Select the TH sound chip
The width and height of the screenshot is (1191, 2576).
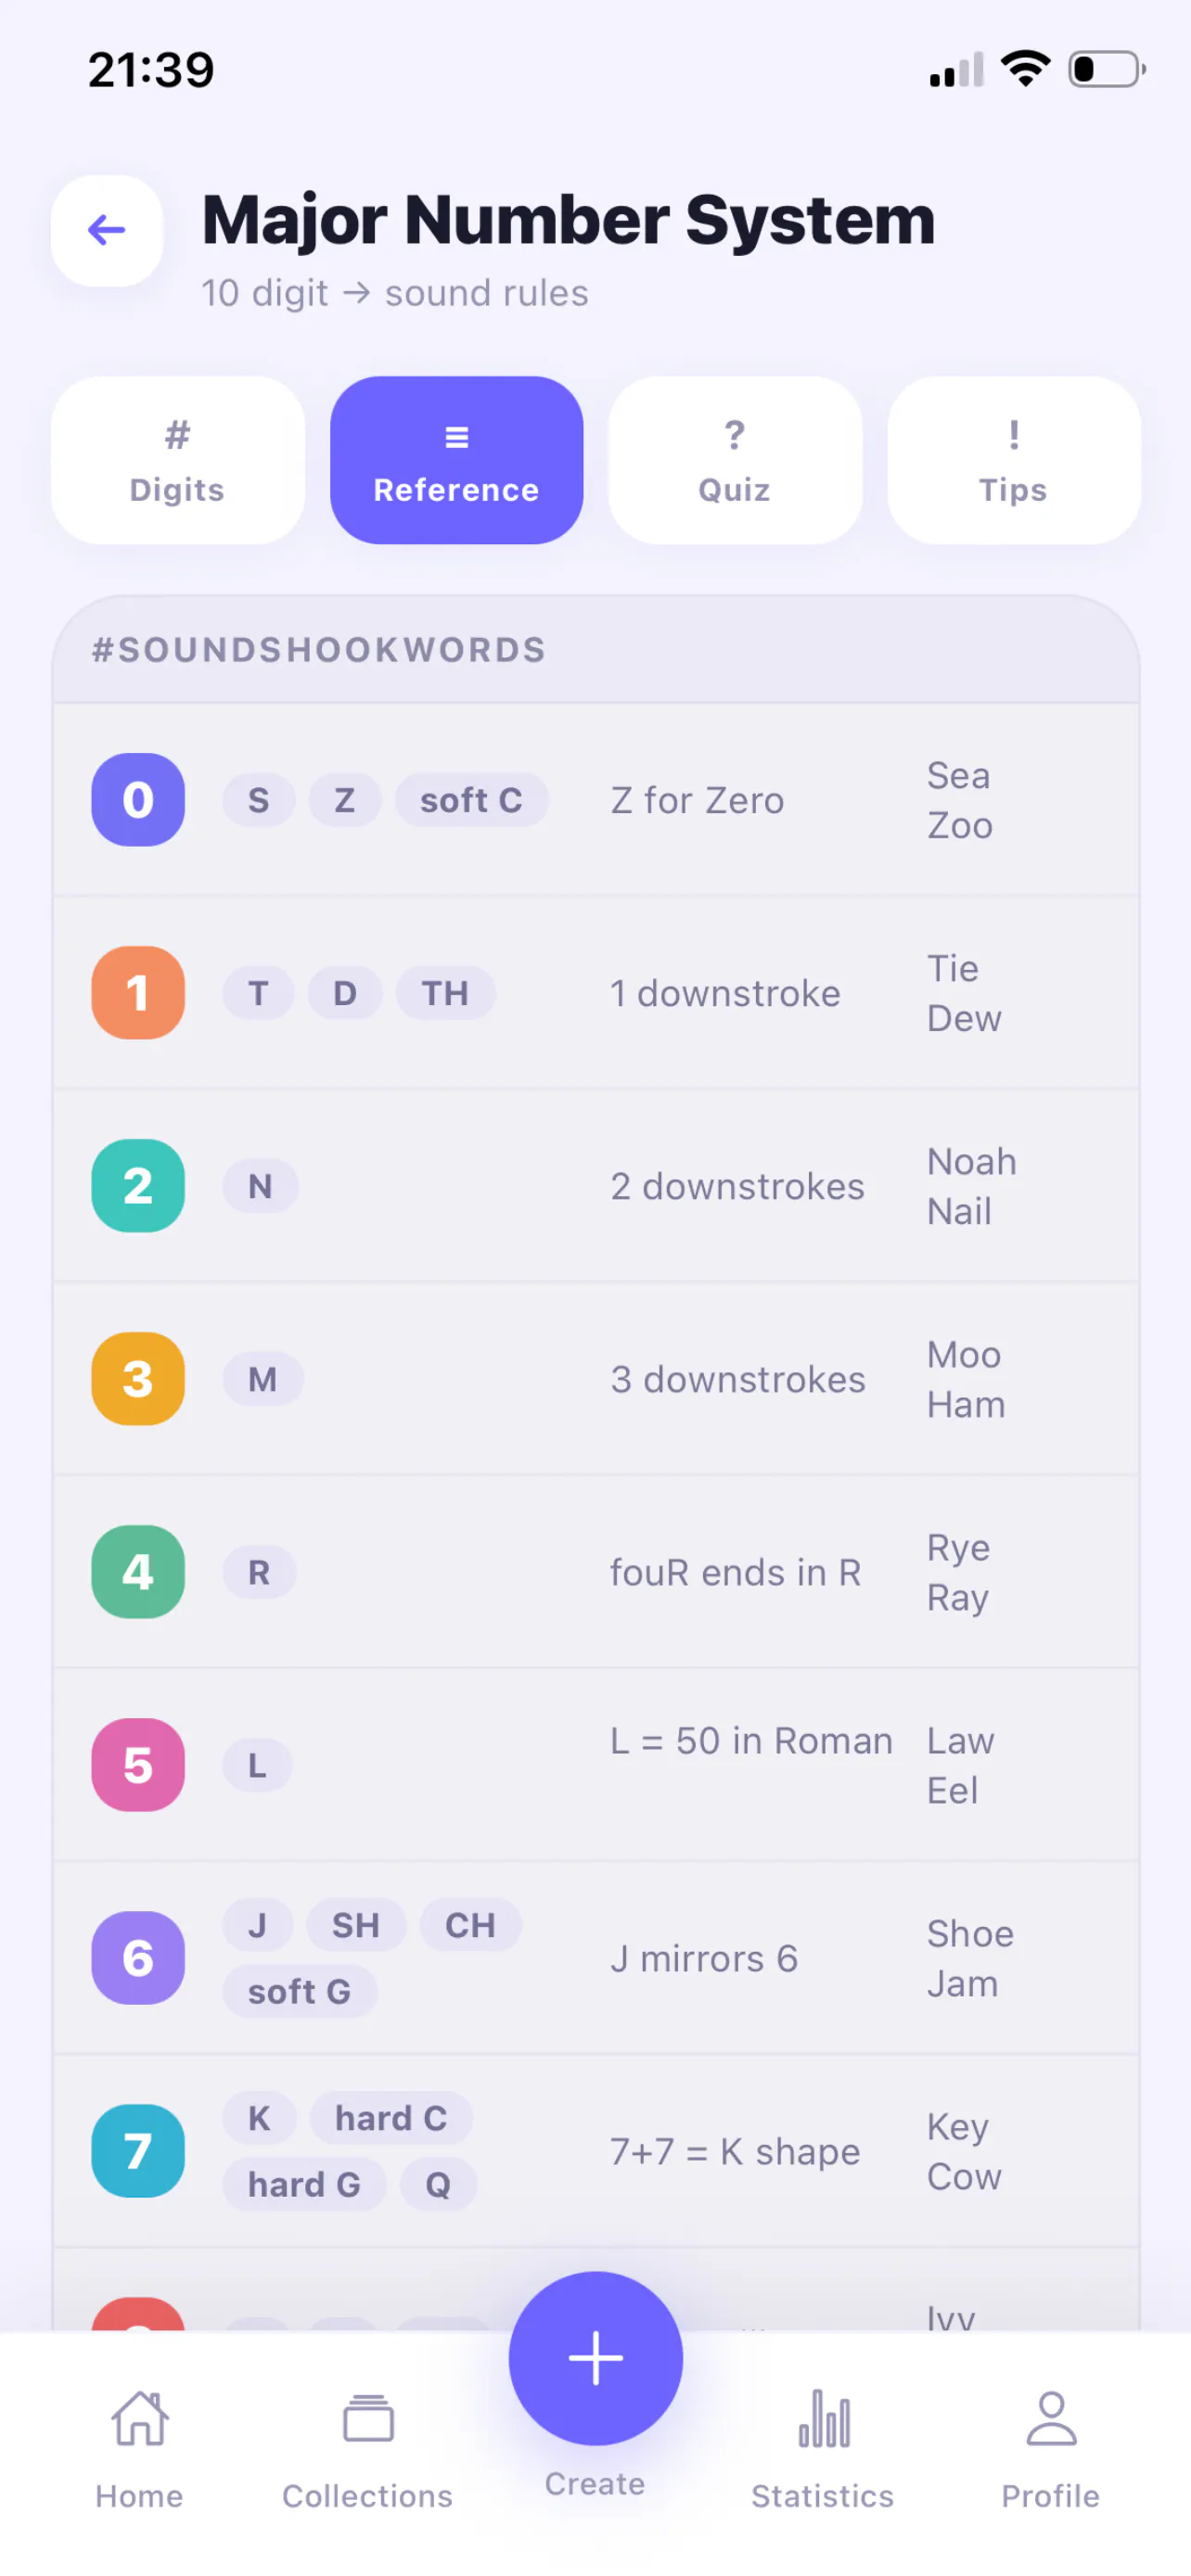point(445,993)
